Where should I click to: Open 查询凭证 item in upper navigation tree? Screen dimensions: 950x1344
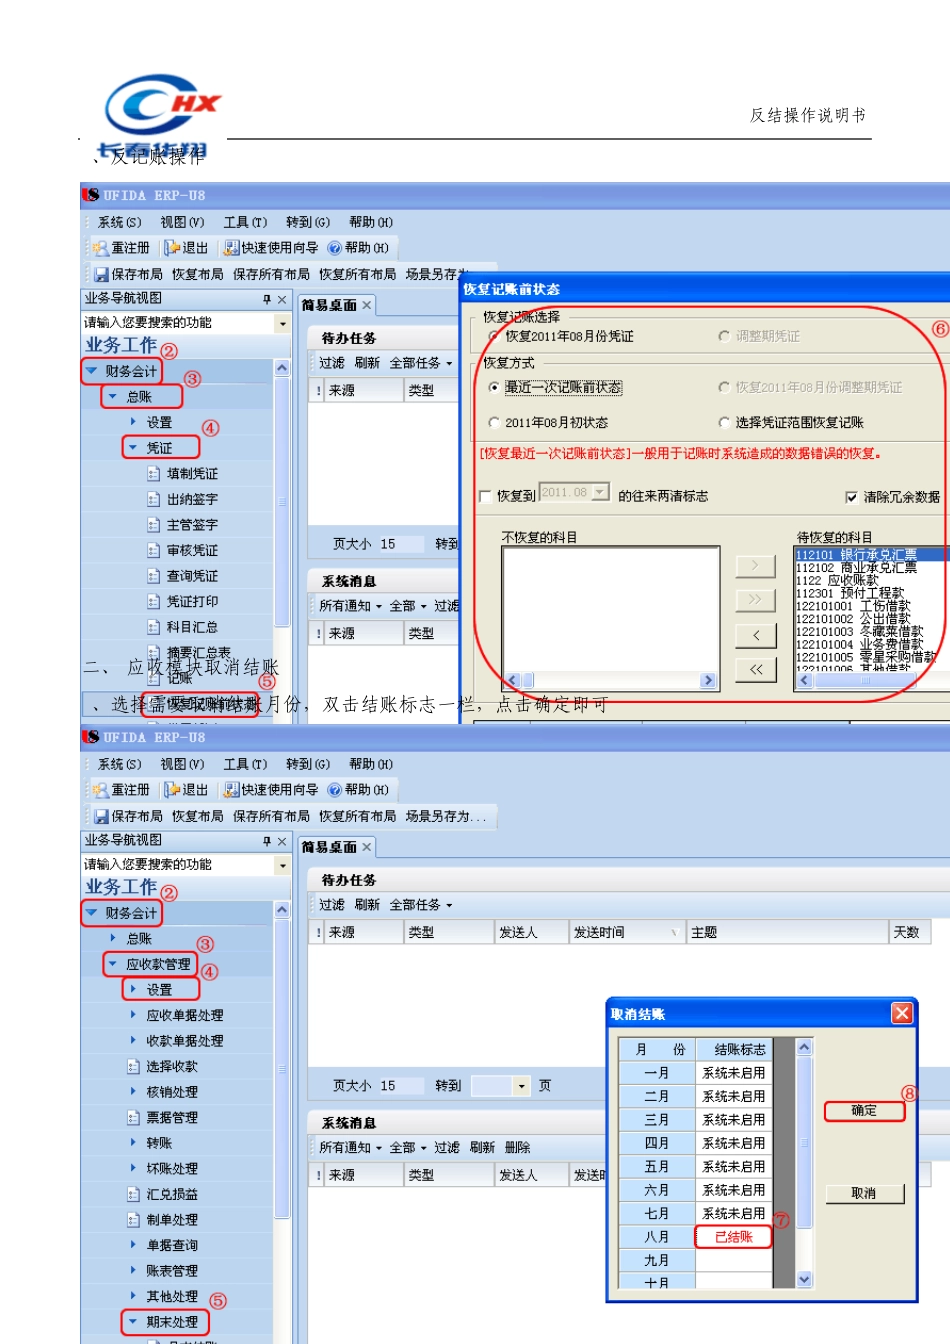182,576
